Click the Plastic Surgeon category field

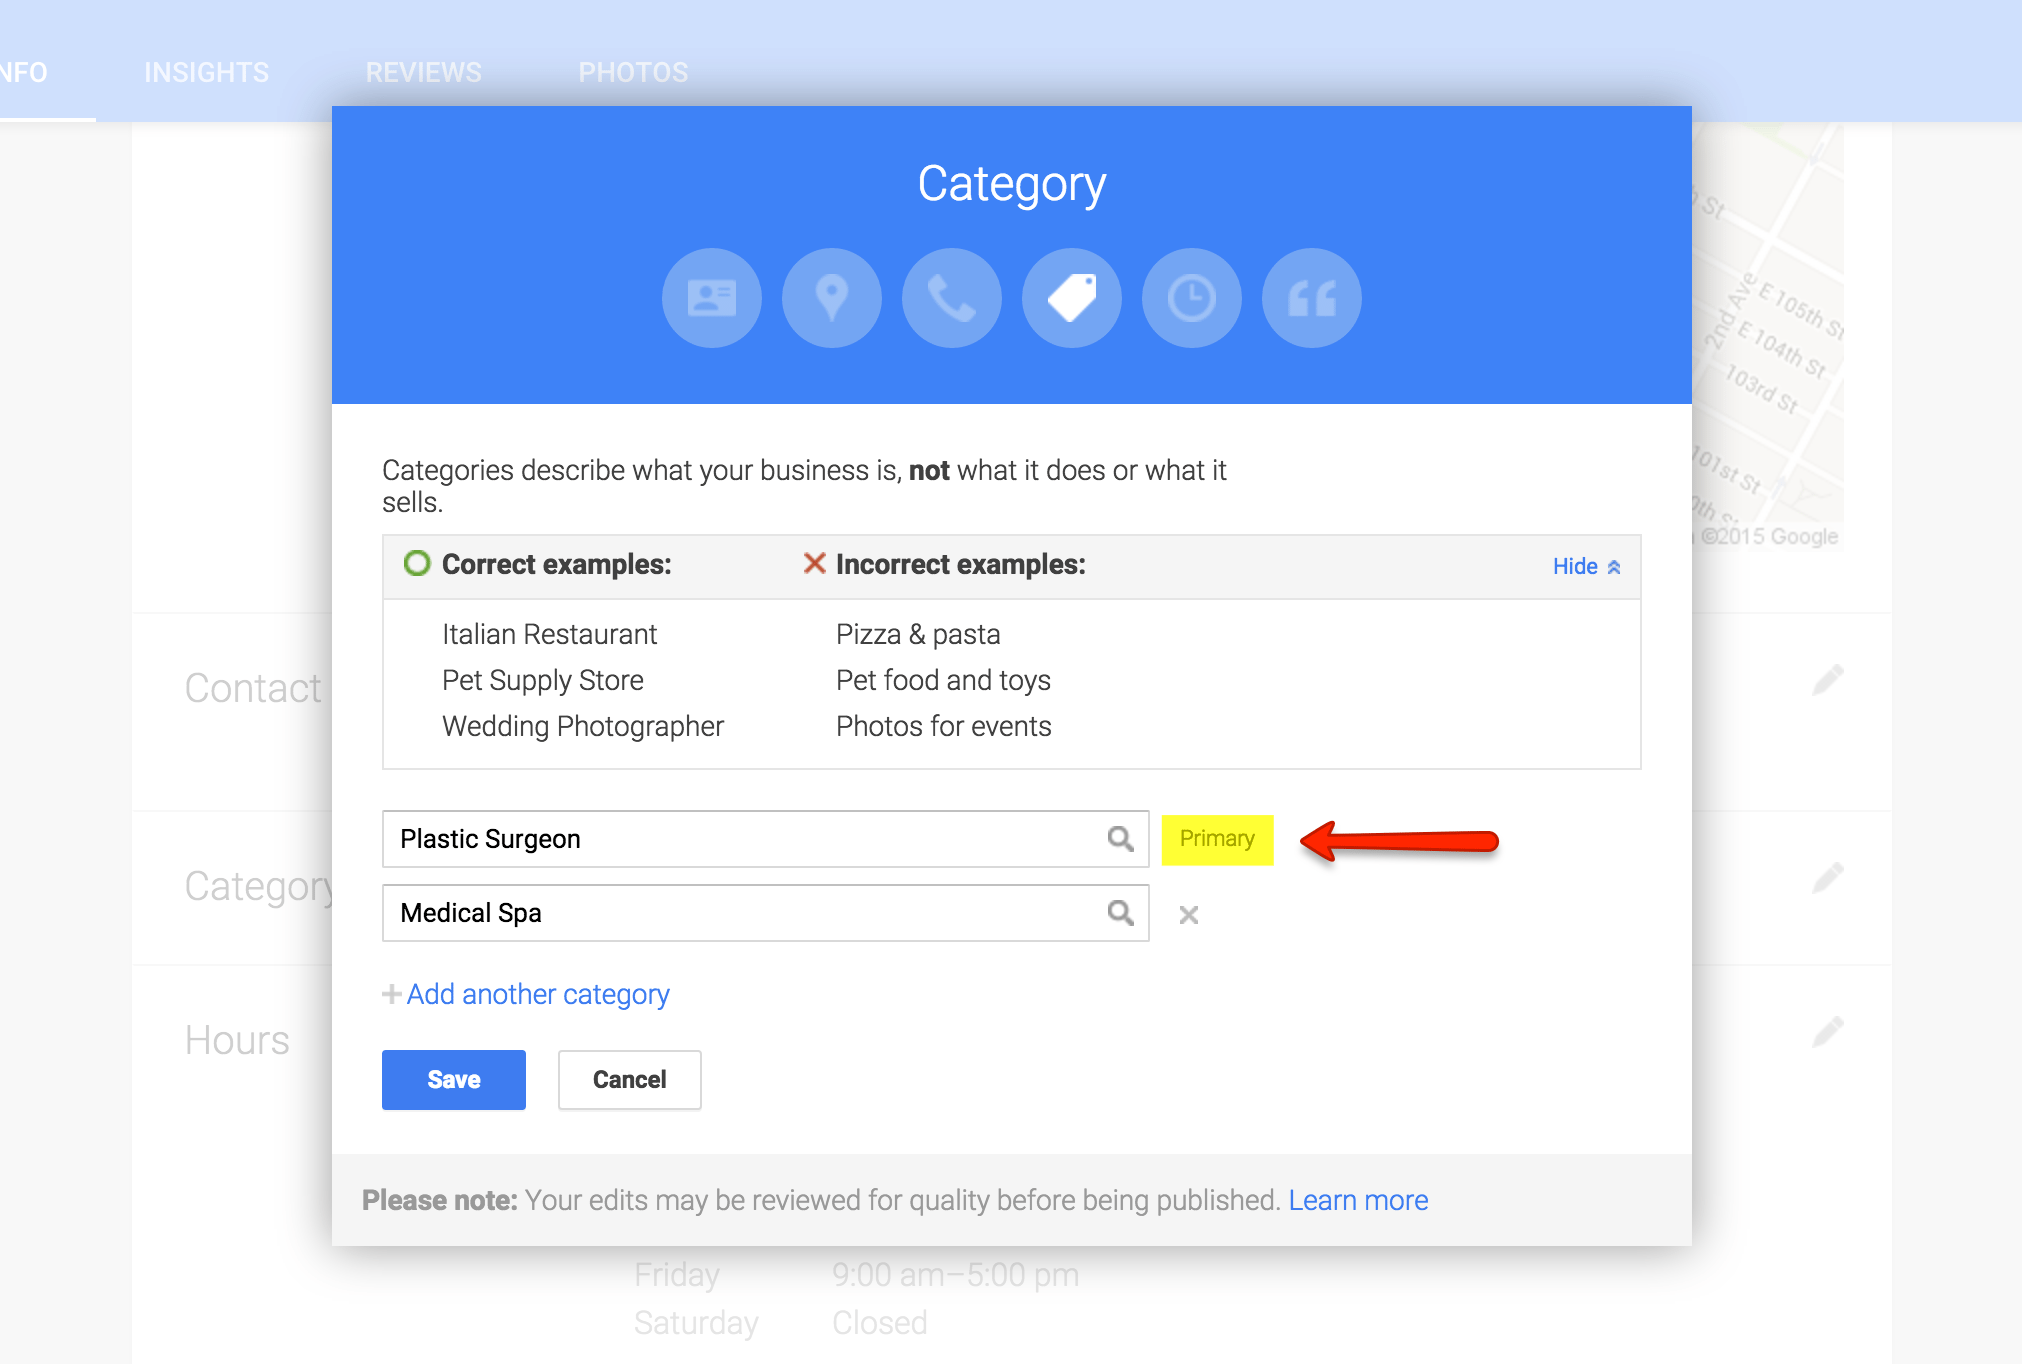[x=765, y=839]
